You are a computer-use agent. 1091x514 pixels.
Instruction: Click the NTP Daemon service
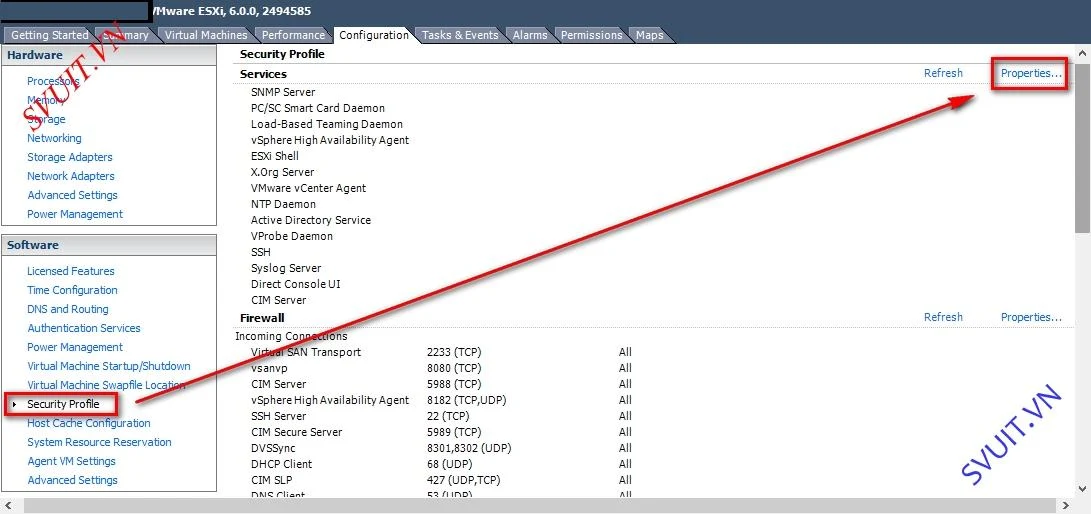click(283, 204)
